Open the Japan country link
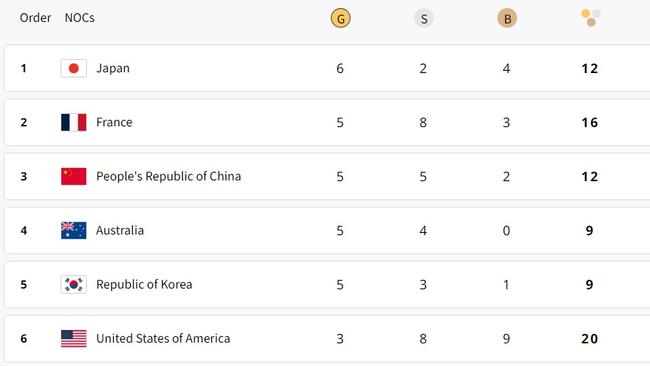This screenshot has height=366, width=650. point(113,68)
